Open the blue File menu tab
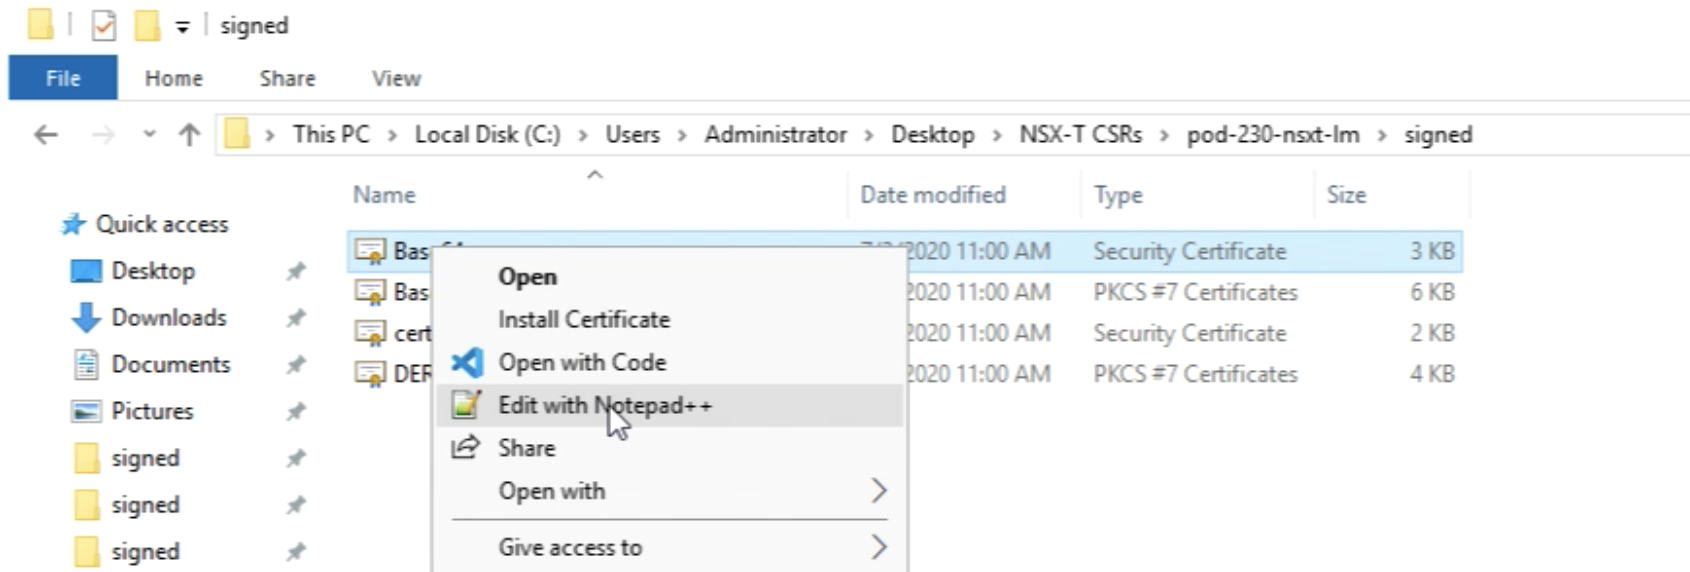This screenshot has width=1690, height=572. [x=63, y=78]
